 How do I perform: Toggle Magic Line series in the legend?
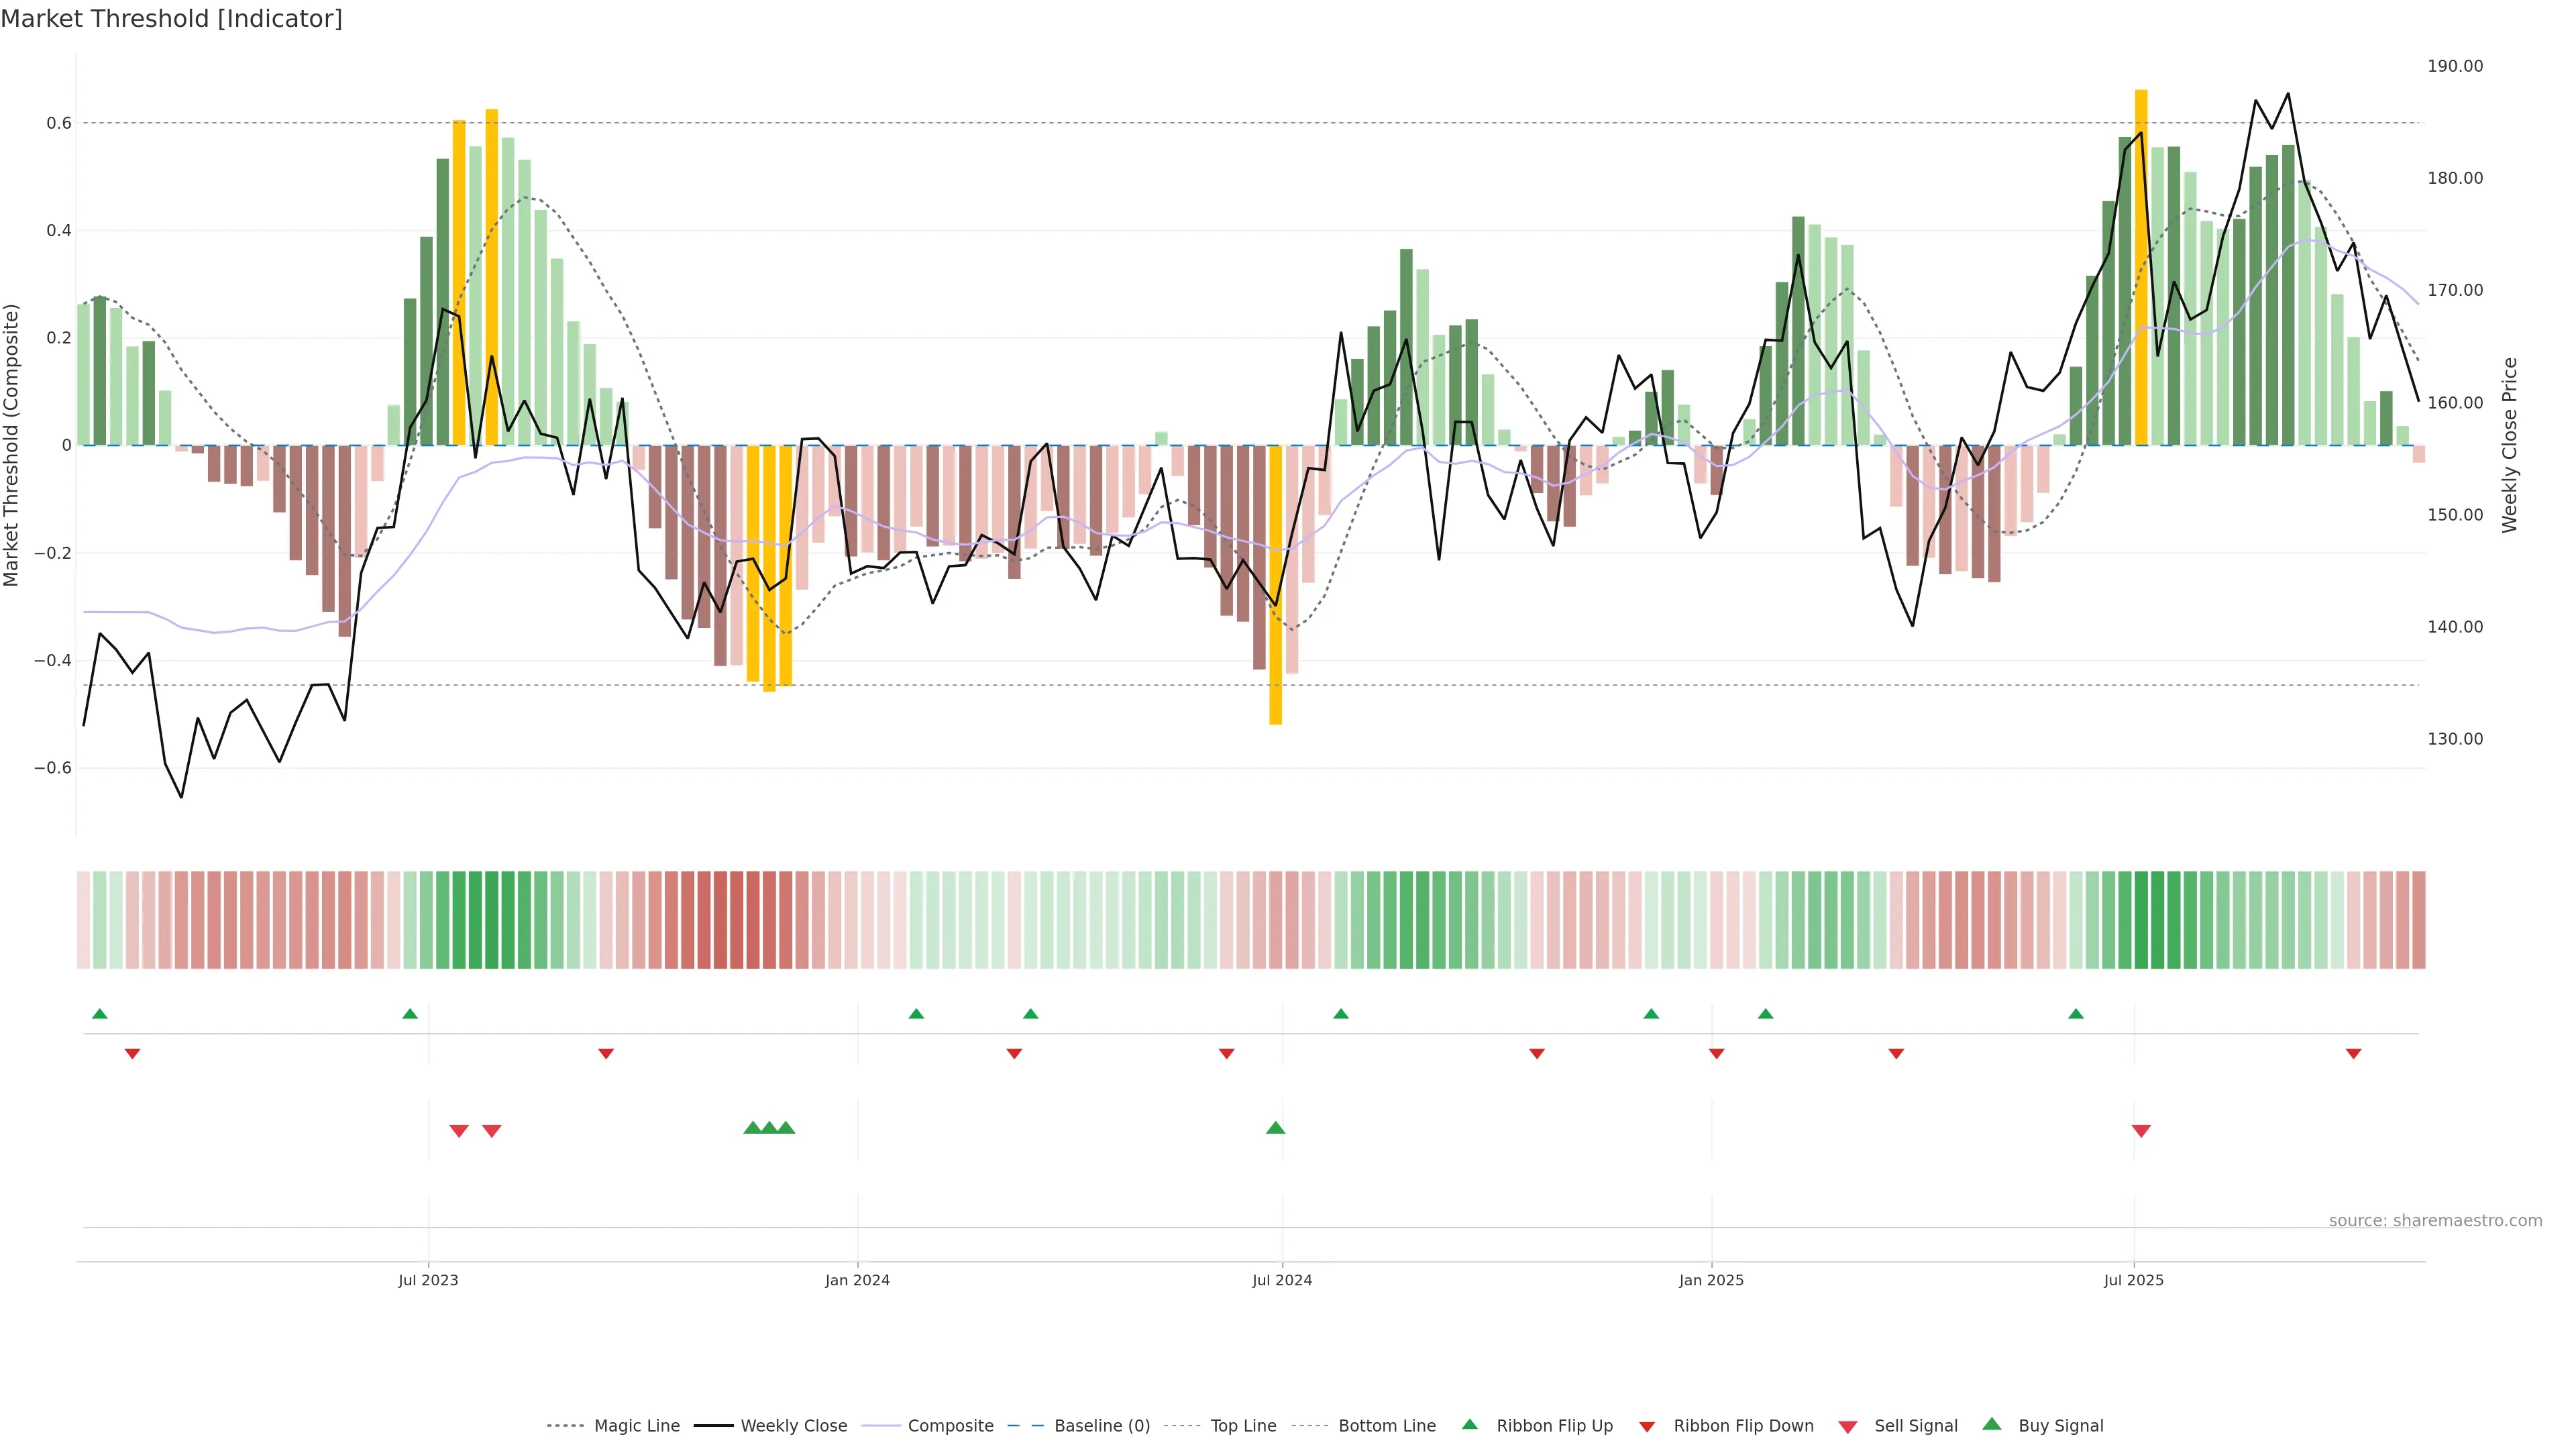click(x=636, y=1426)
